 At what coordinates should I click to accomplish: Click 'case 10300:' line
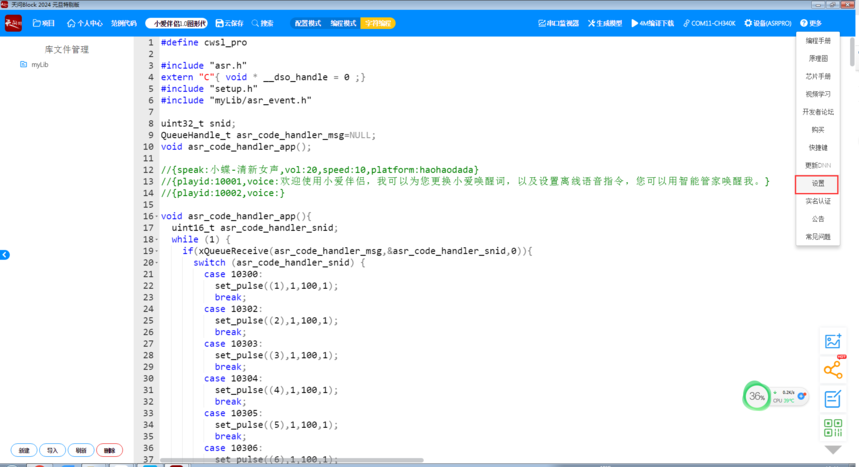click(233, 275)
